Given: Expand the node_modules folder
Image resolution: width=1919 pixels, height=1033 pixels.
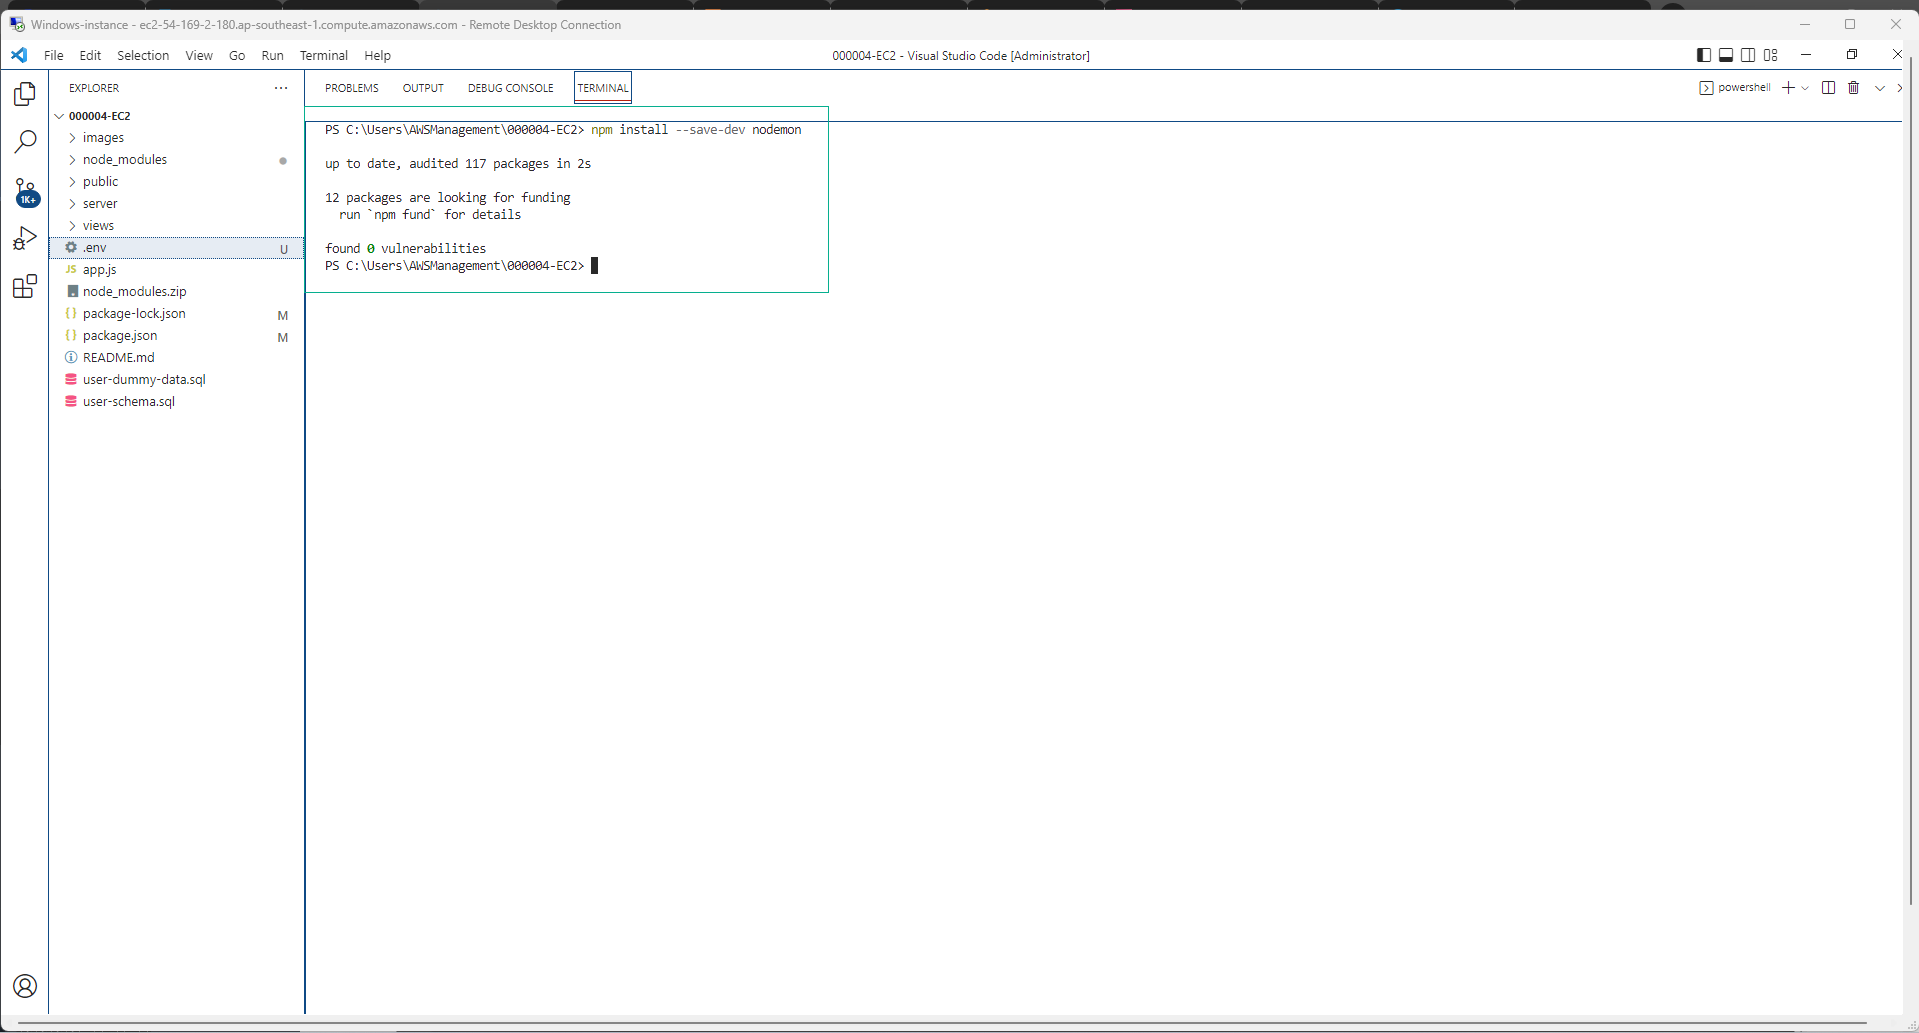Looking at the screenshot, I should (72, 160).
